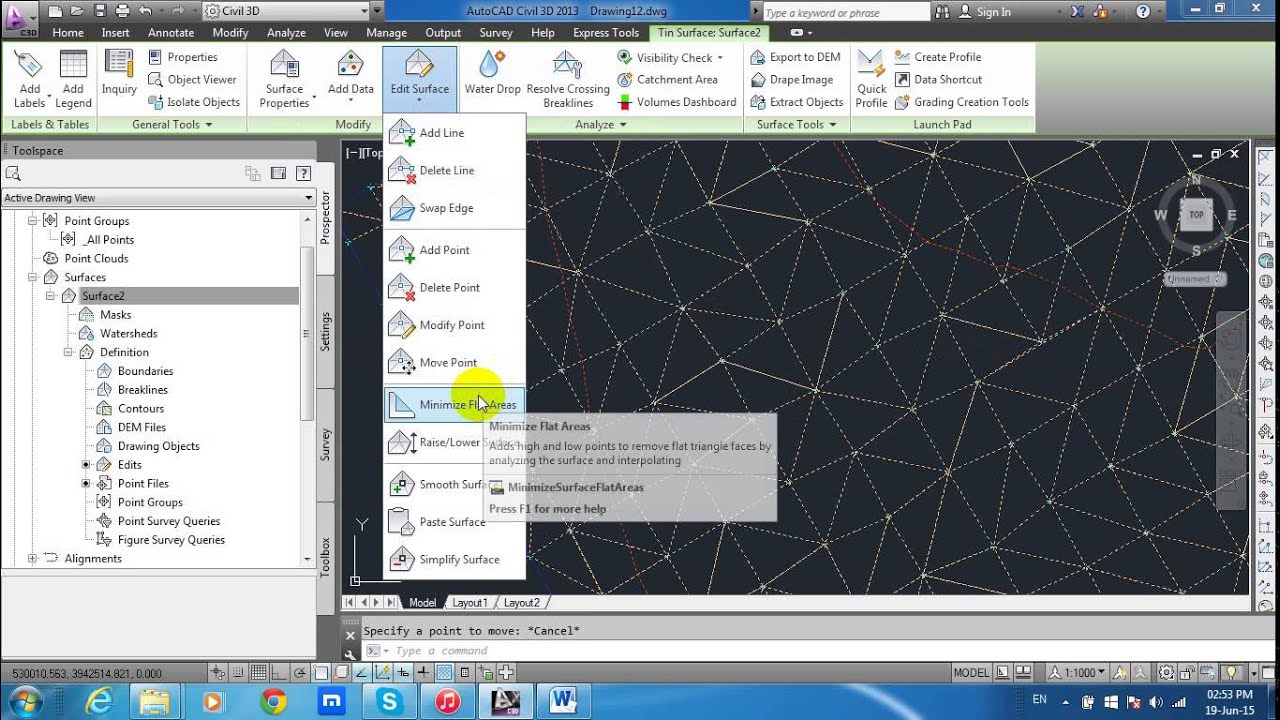Click the Add Labels ribbon icon
1280x720 pixels.
tap(29, 78)
